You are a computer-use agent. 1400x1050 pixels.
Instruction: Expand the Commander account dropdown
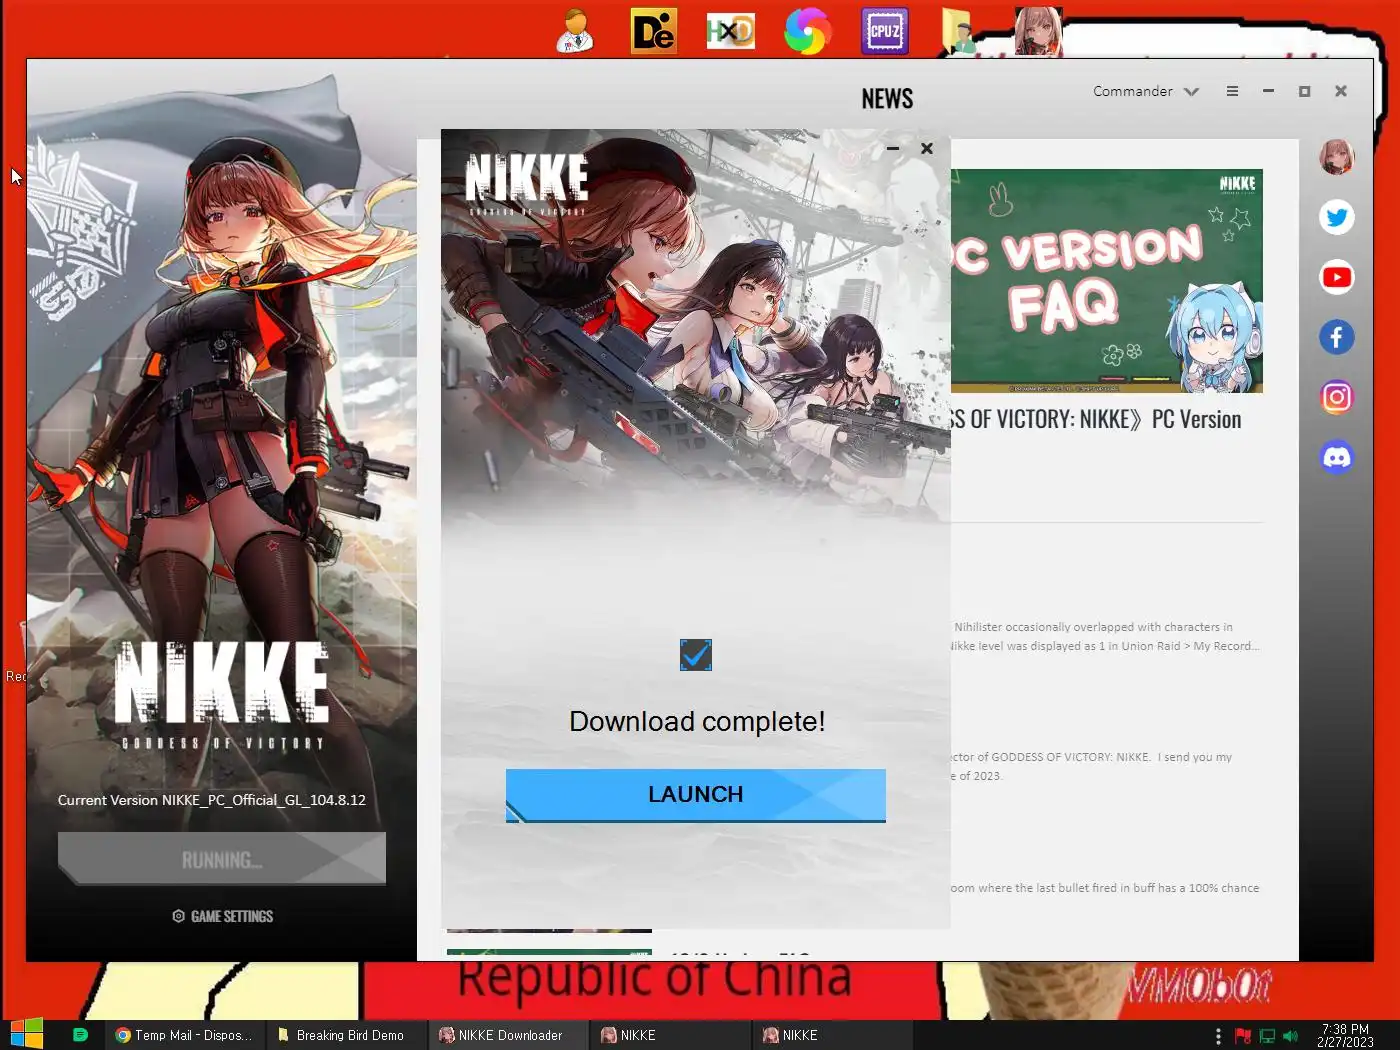1146,91
